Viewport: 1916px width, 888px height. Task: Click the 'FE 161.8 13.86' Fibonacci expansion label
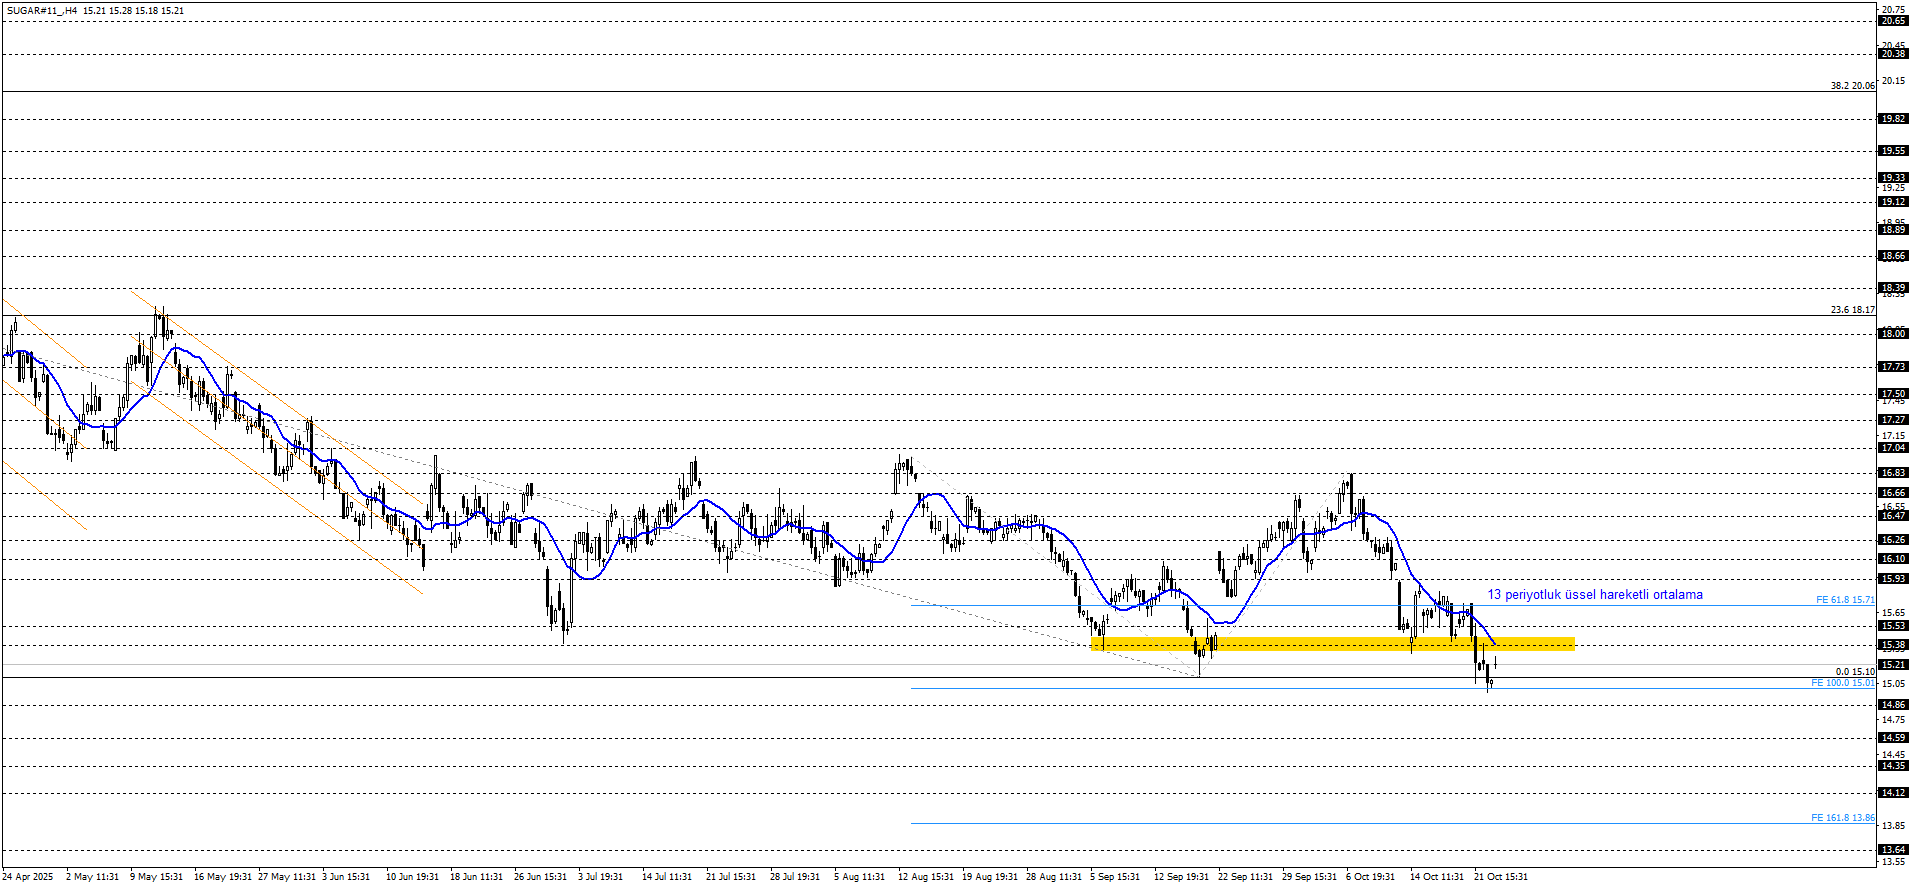tap(1842, 818)
